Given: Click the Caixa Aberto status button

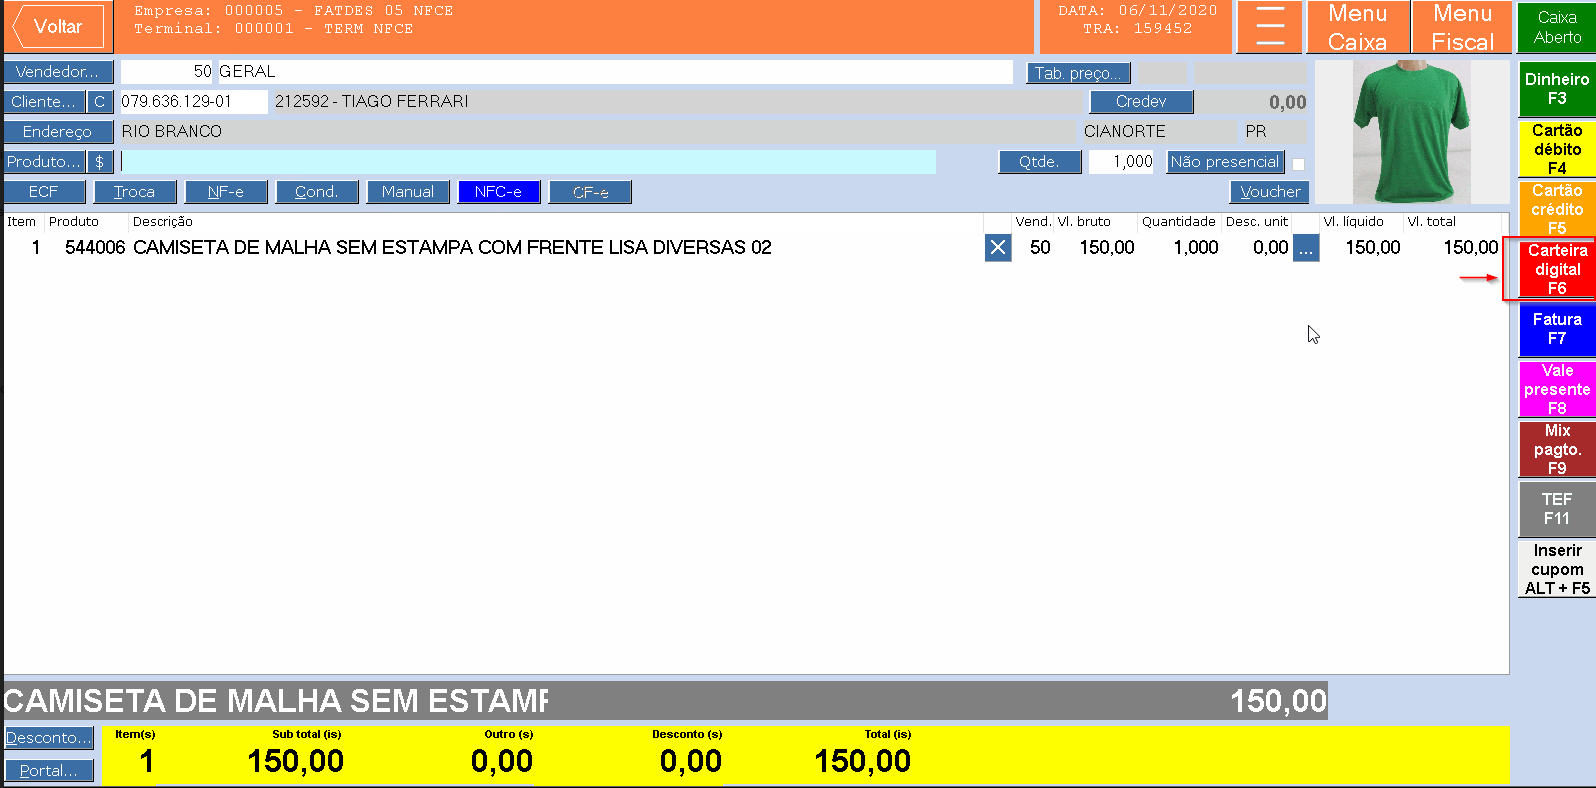Looking at the screenshot, I should coord(1557,27).
